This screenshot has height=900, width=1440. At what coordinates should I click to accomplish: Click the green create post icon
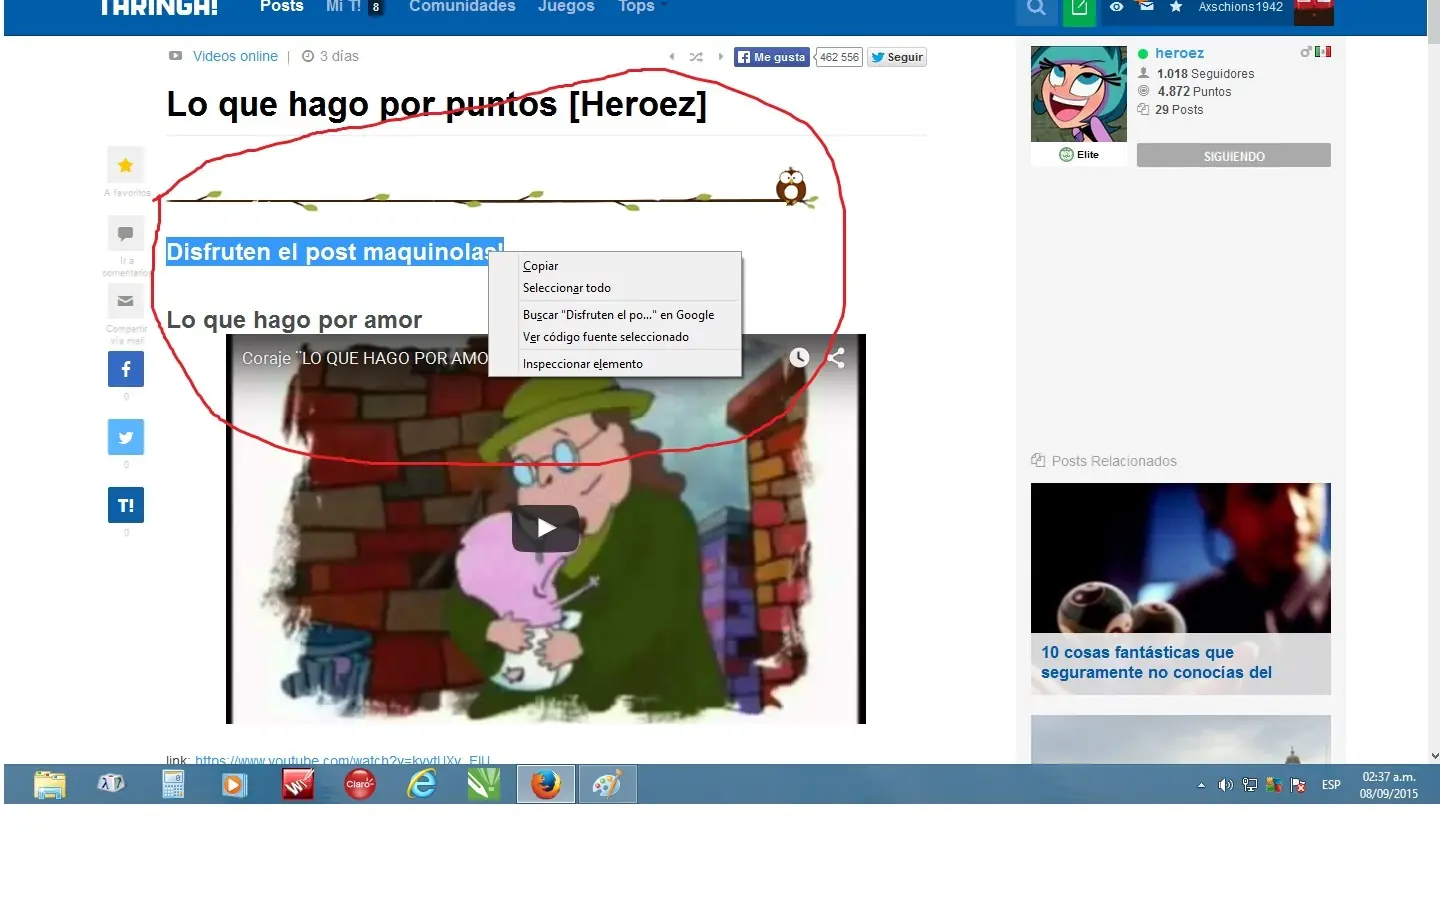tap(1079, 9)
